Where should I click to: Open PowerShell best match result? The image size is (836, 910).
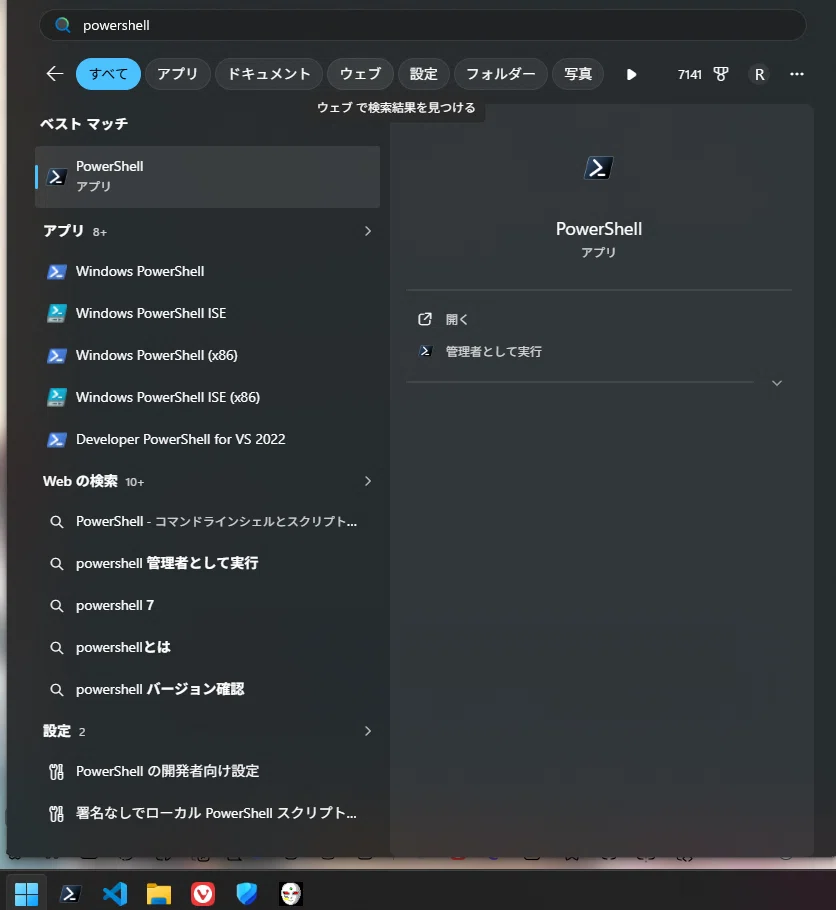coord(207,176)
